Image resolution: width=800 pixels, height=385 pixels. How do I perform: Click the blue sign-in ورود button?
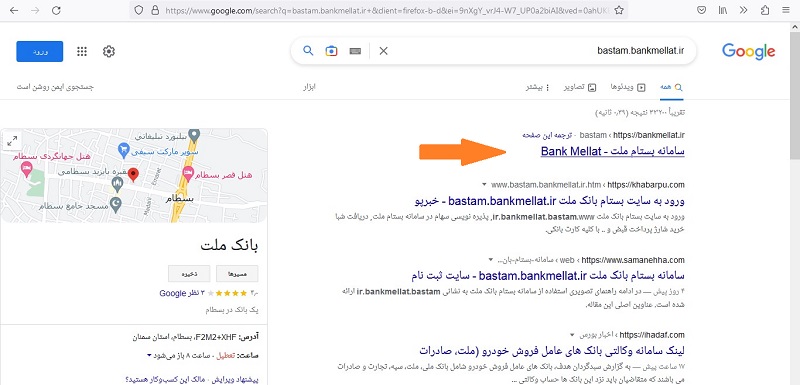[x=40, y=52]
